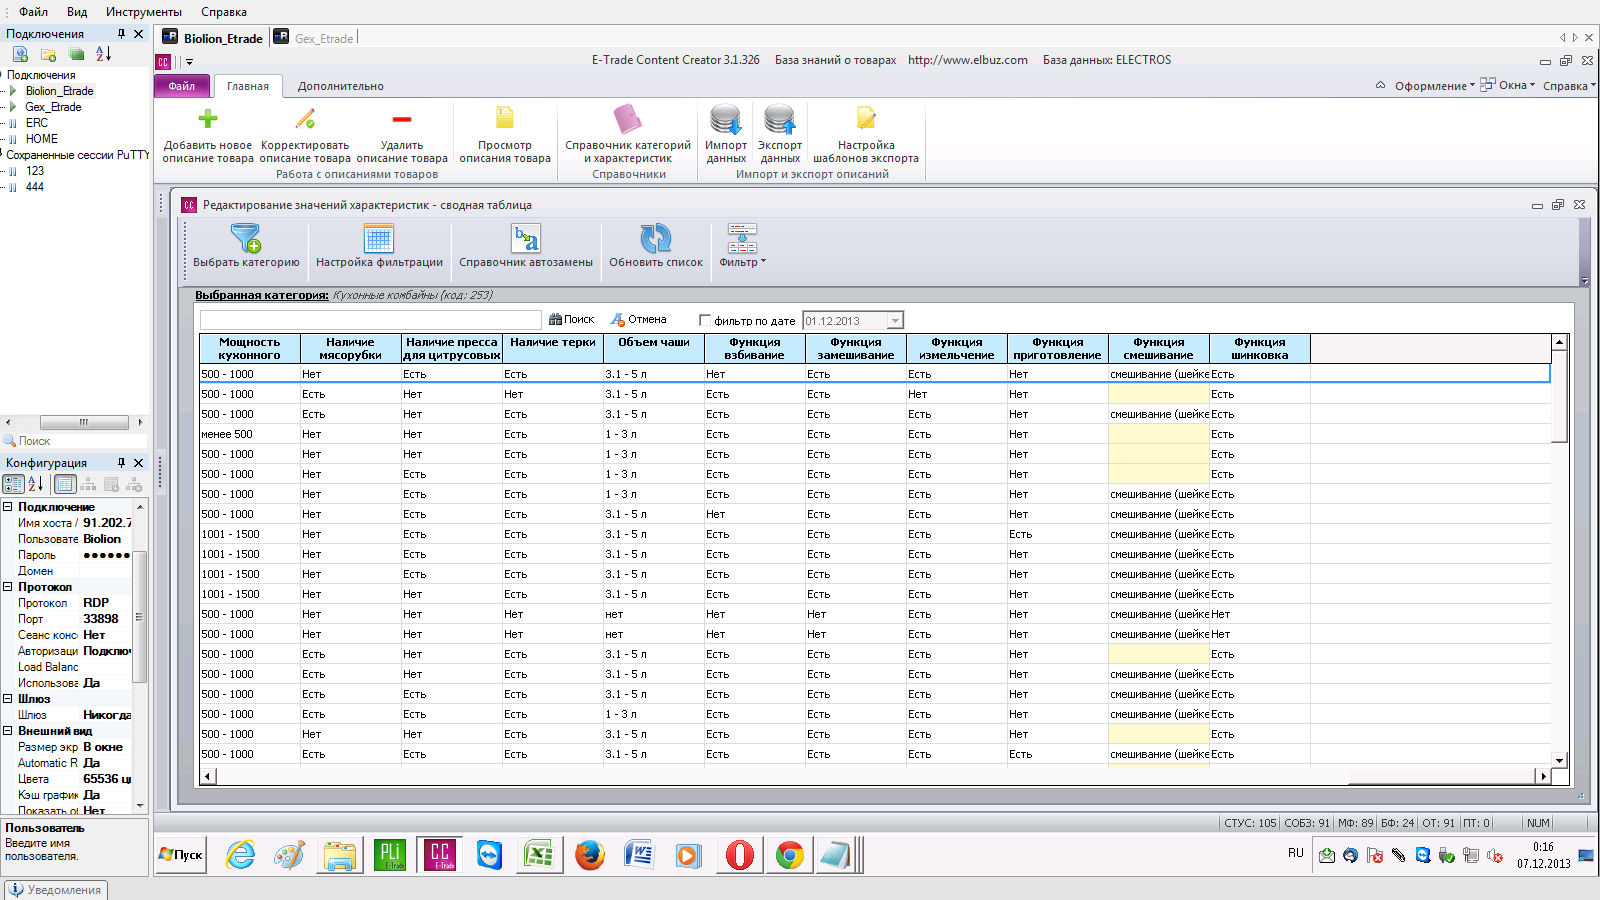
Task: Click the Отмена button
Action: point(639,320)
